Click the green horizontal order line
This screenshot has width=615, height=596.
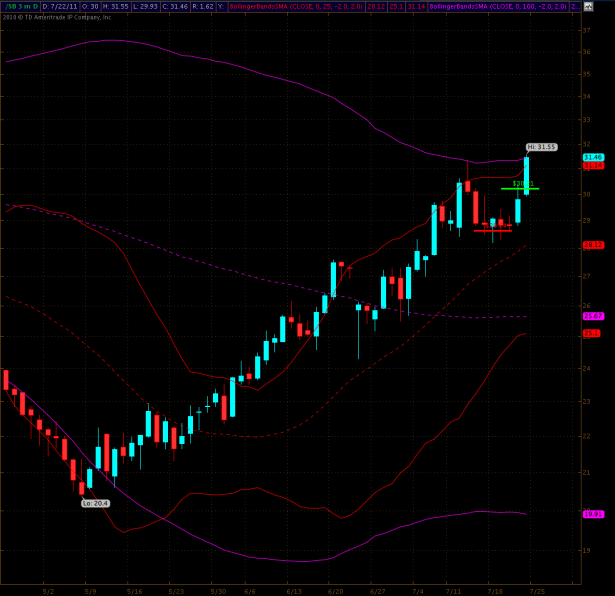(520, 188)
